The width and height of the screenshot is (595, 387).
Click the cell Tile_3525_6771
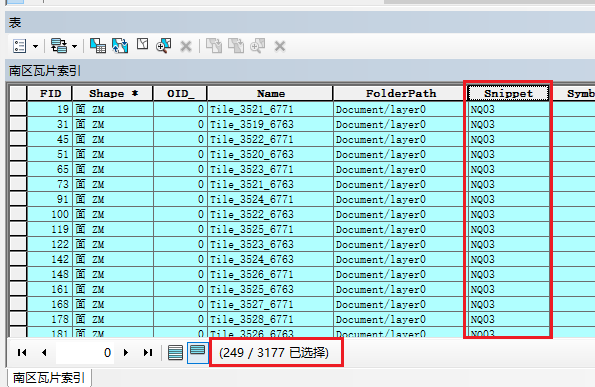click(x=270, y=229)
